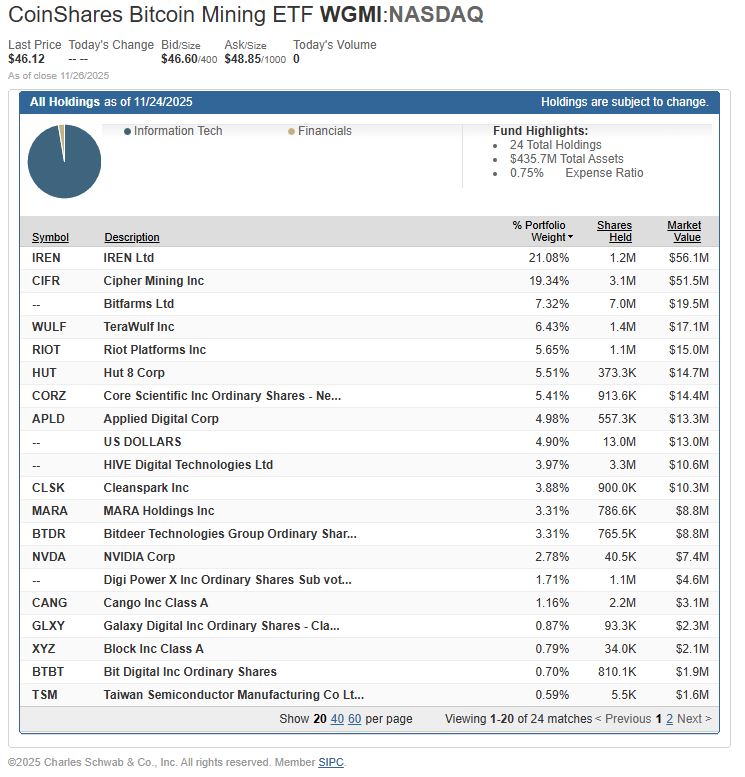745x777 pixels.
Task: Sort by % Portfolio Weight column
Action: point(542,231)
